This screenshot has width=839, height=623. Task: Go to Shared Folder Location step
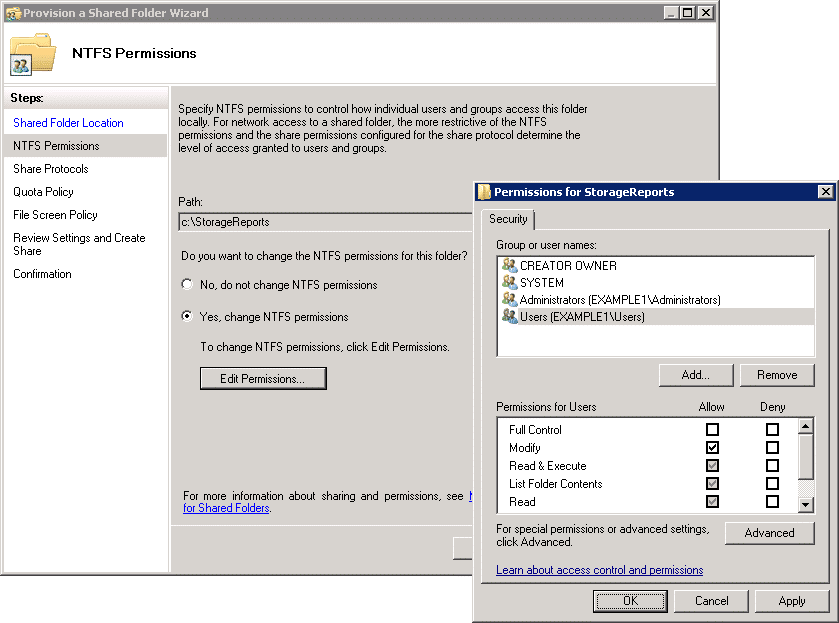(x=68, y=123)
